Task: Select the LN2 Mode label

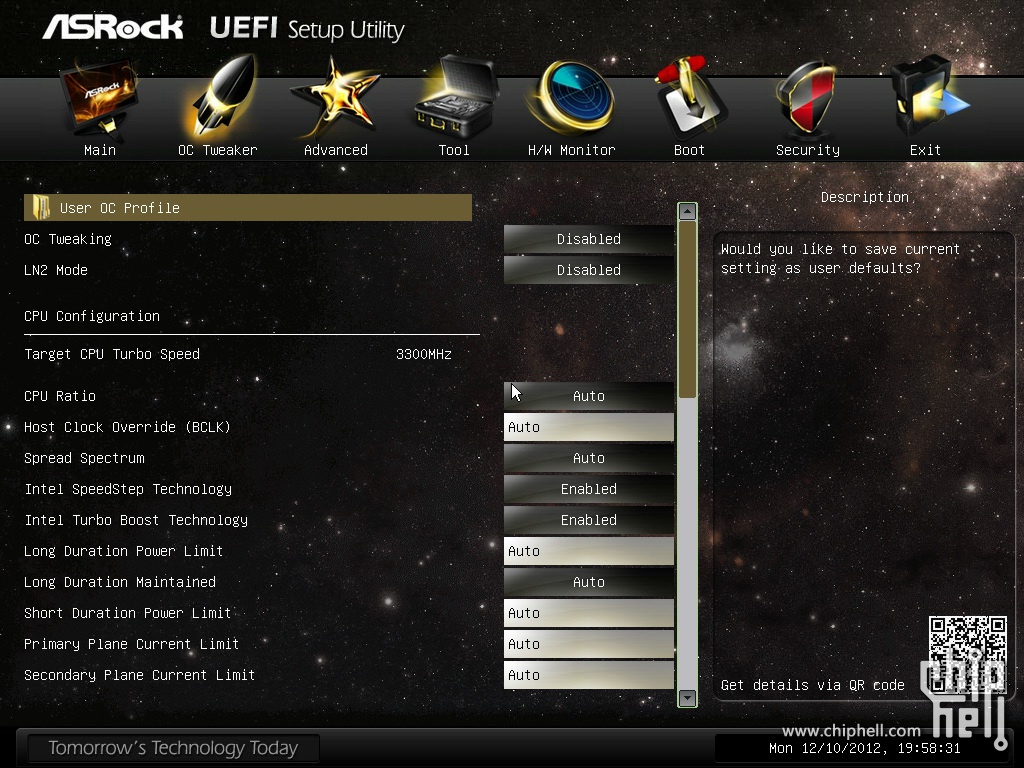Action: coord(56,270)
